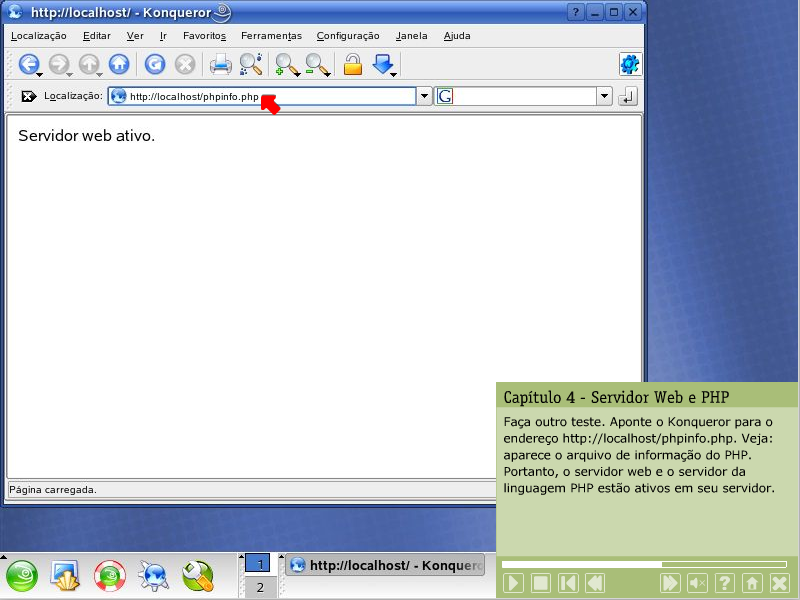Screen dimensions: 800x600
Task: Open the Back button history dropdown arrow
Action: 39,74
